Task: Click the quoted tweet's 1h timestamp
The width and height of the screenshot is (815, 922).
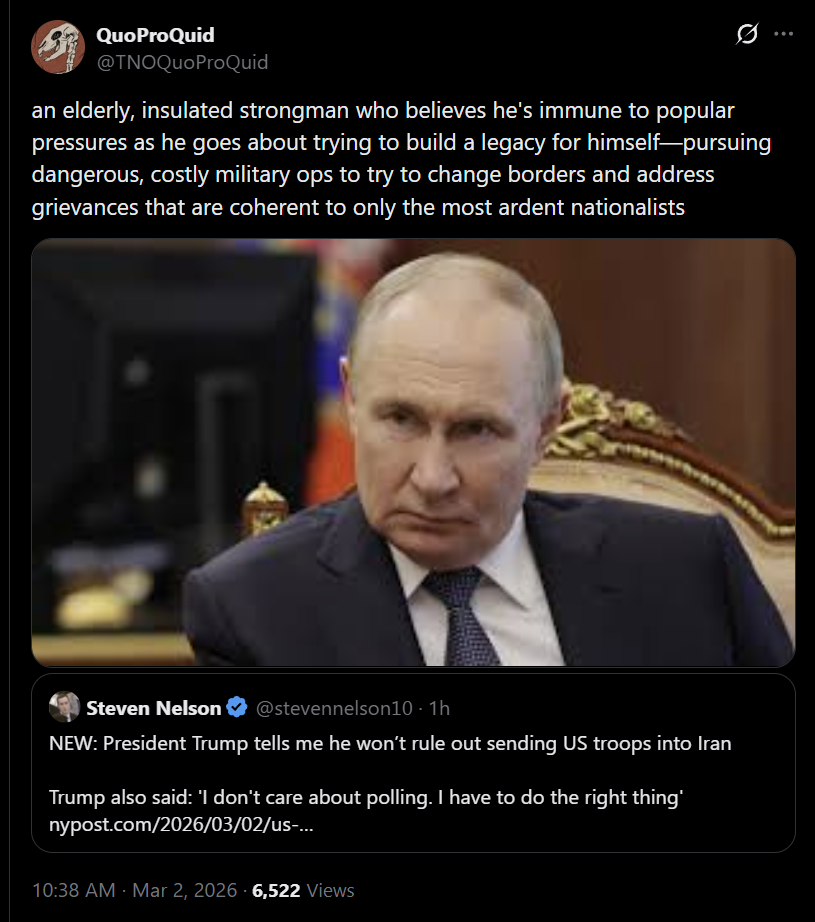Action: [438, 708]
